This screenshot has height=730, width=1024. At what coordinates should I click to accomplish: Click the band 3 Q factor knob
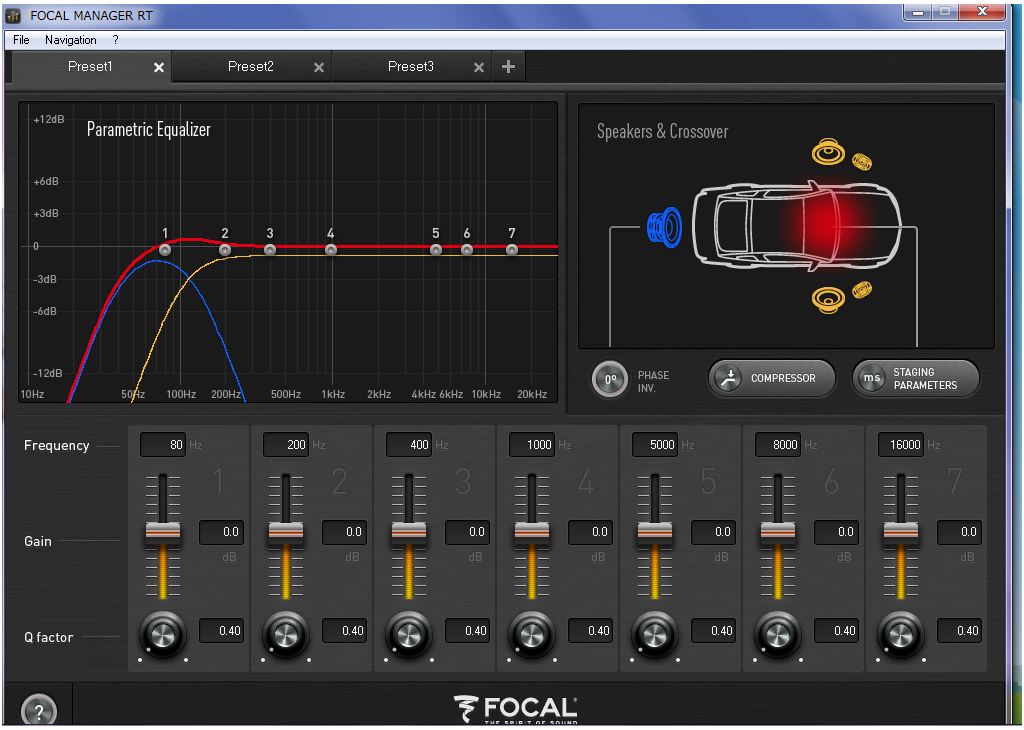click(x=409, y=633)
